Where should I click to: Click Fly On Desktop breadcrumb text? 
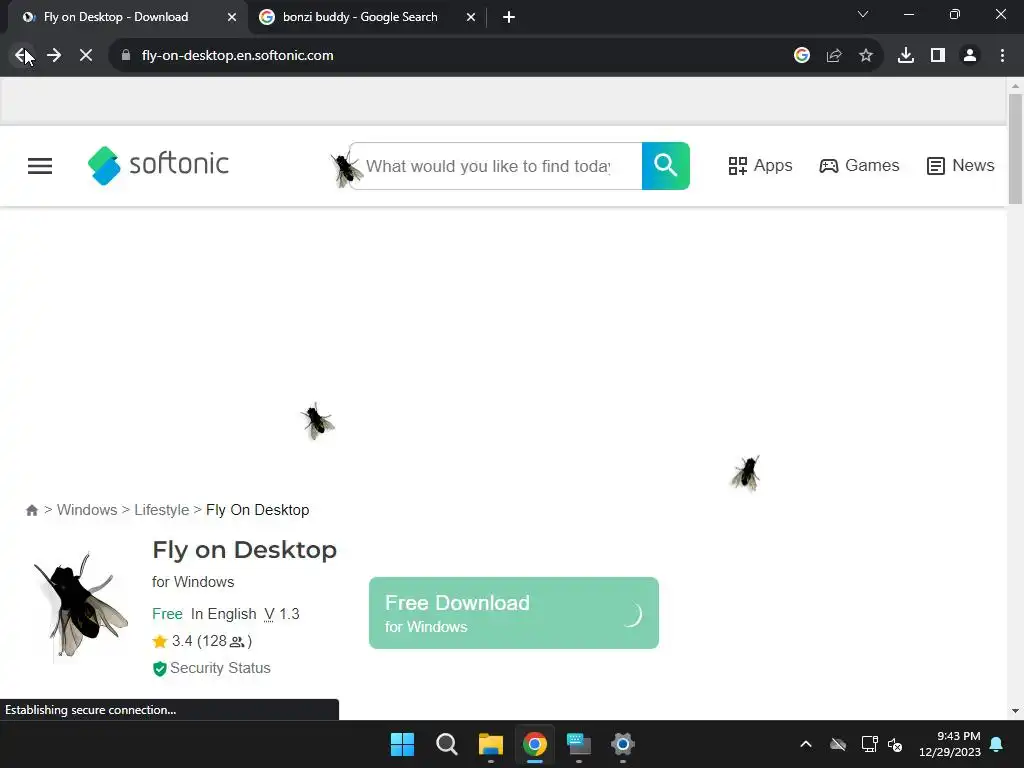pyautogui.click(x=257, y=510)
